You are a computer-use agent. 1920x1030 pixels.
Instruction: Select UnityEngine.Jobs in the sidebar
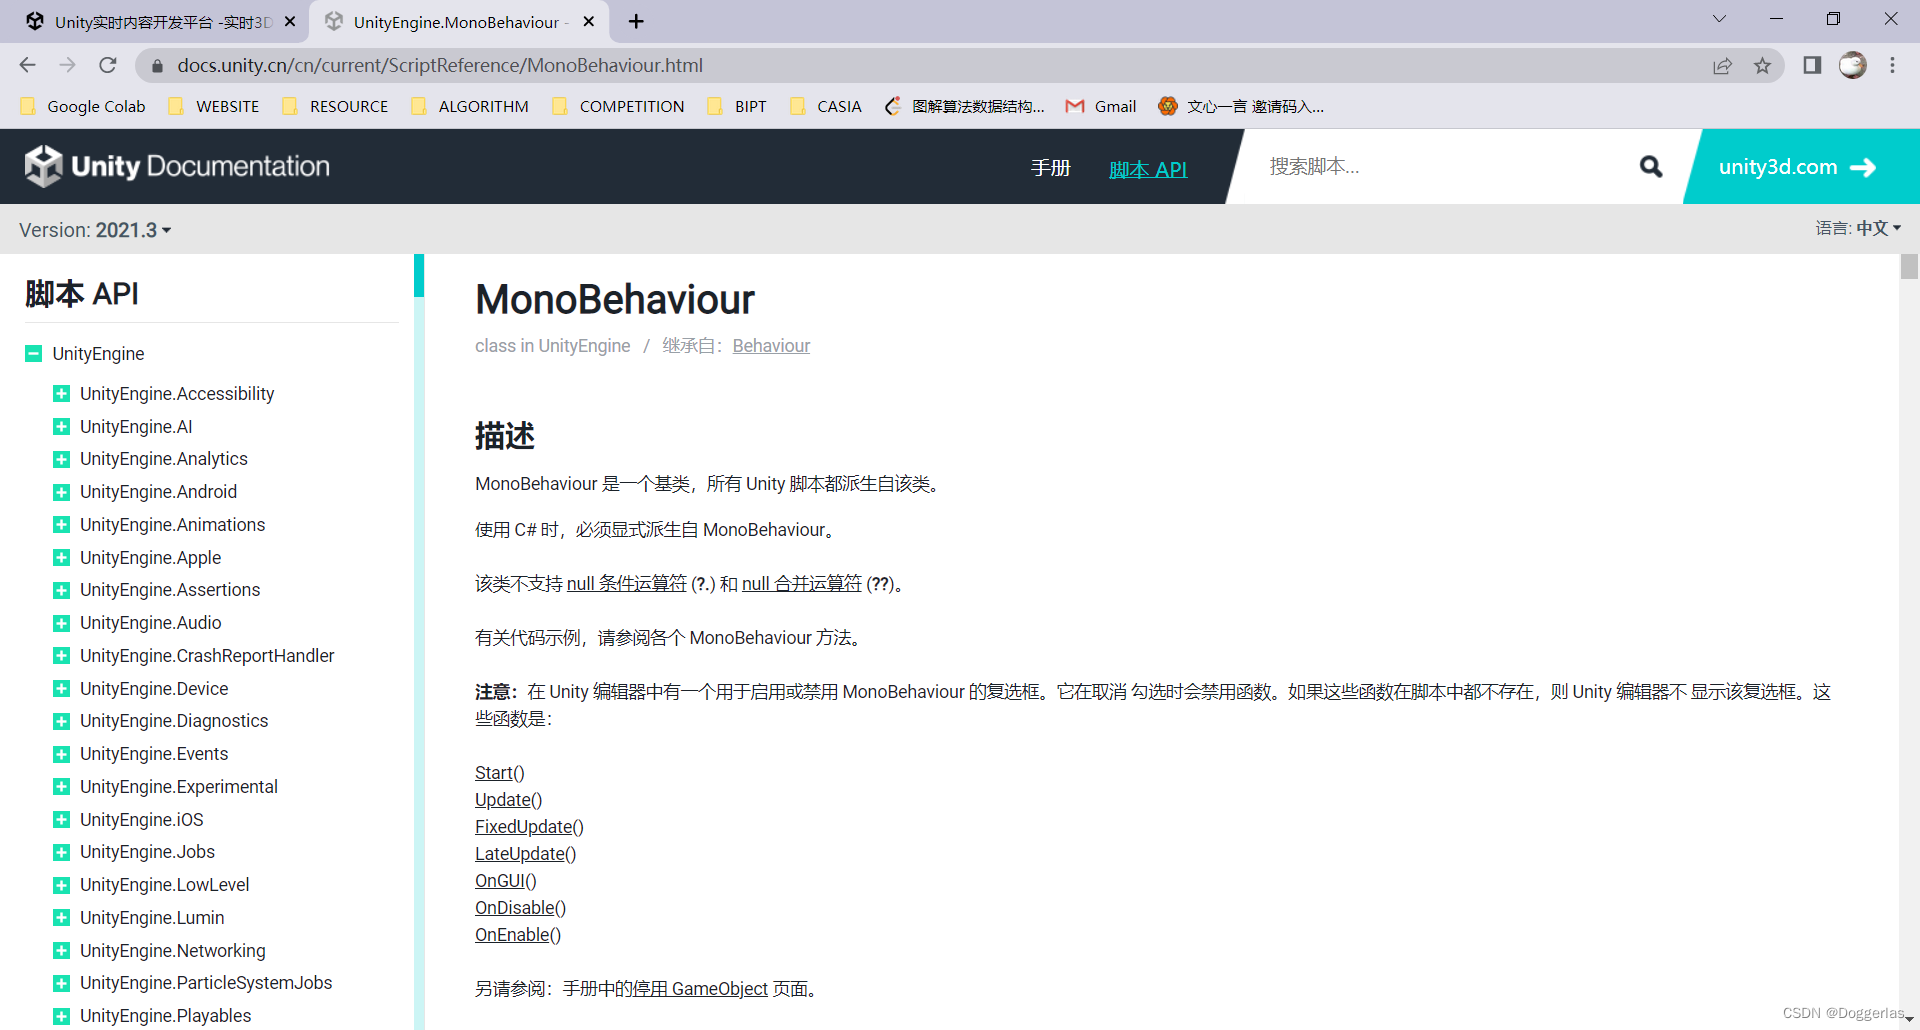147,852
